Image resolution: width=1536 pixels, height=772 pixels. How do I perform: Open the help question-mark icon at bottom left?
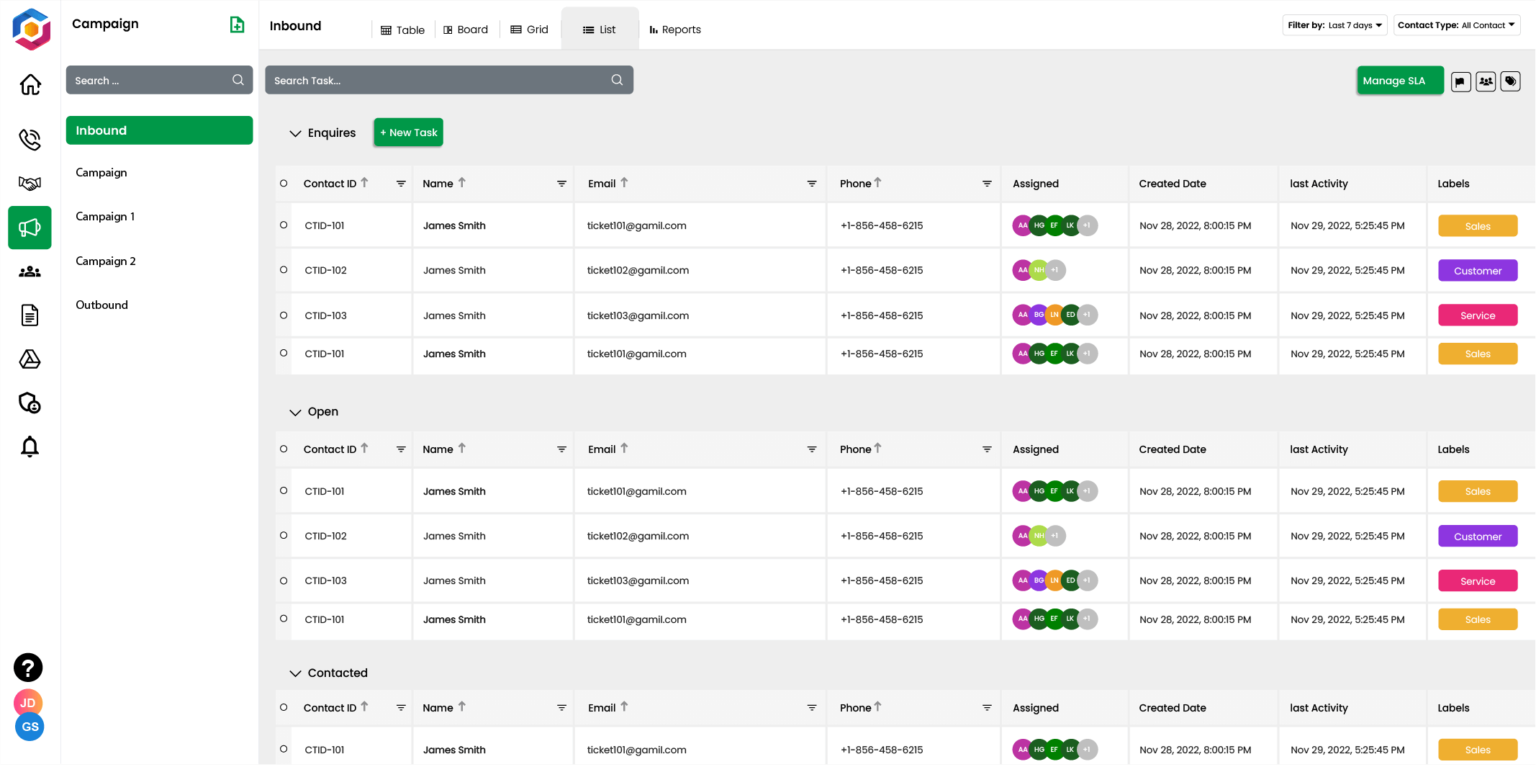(27, 667)
